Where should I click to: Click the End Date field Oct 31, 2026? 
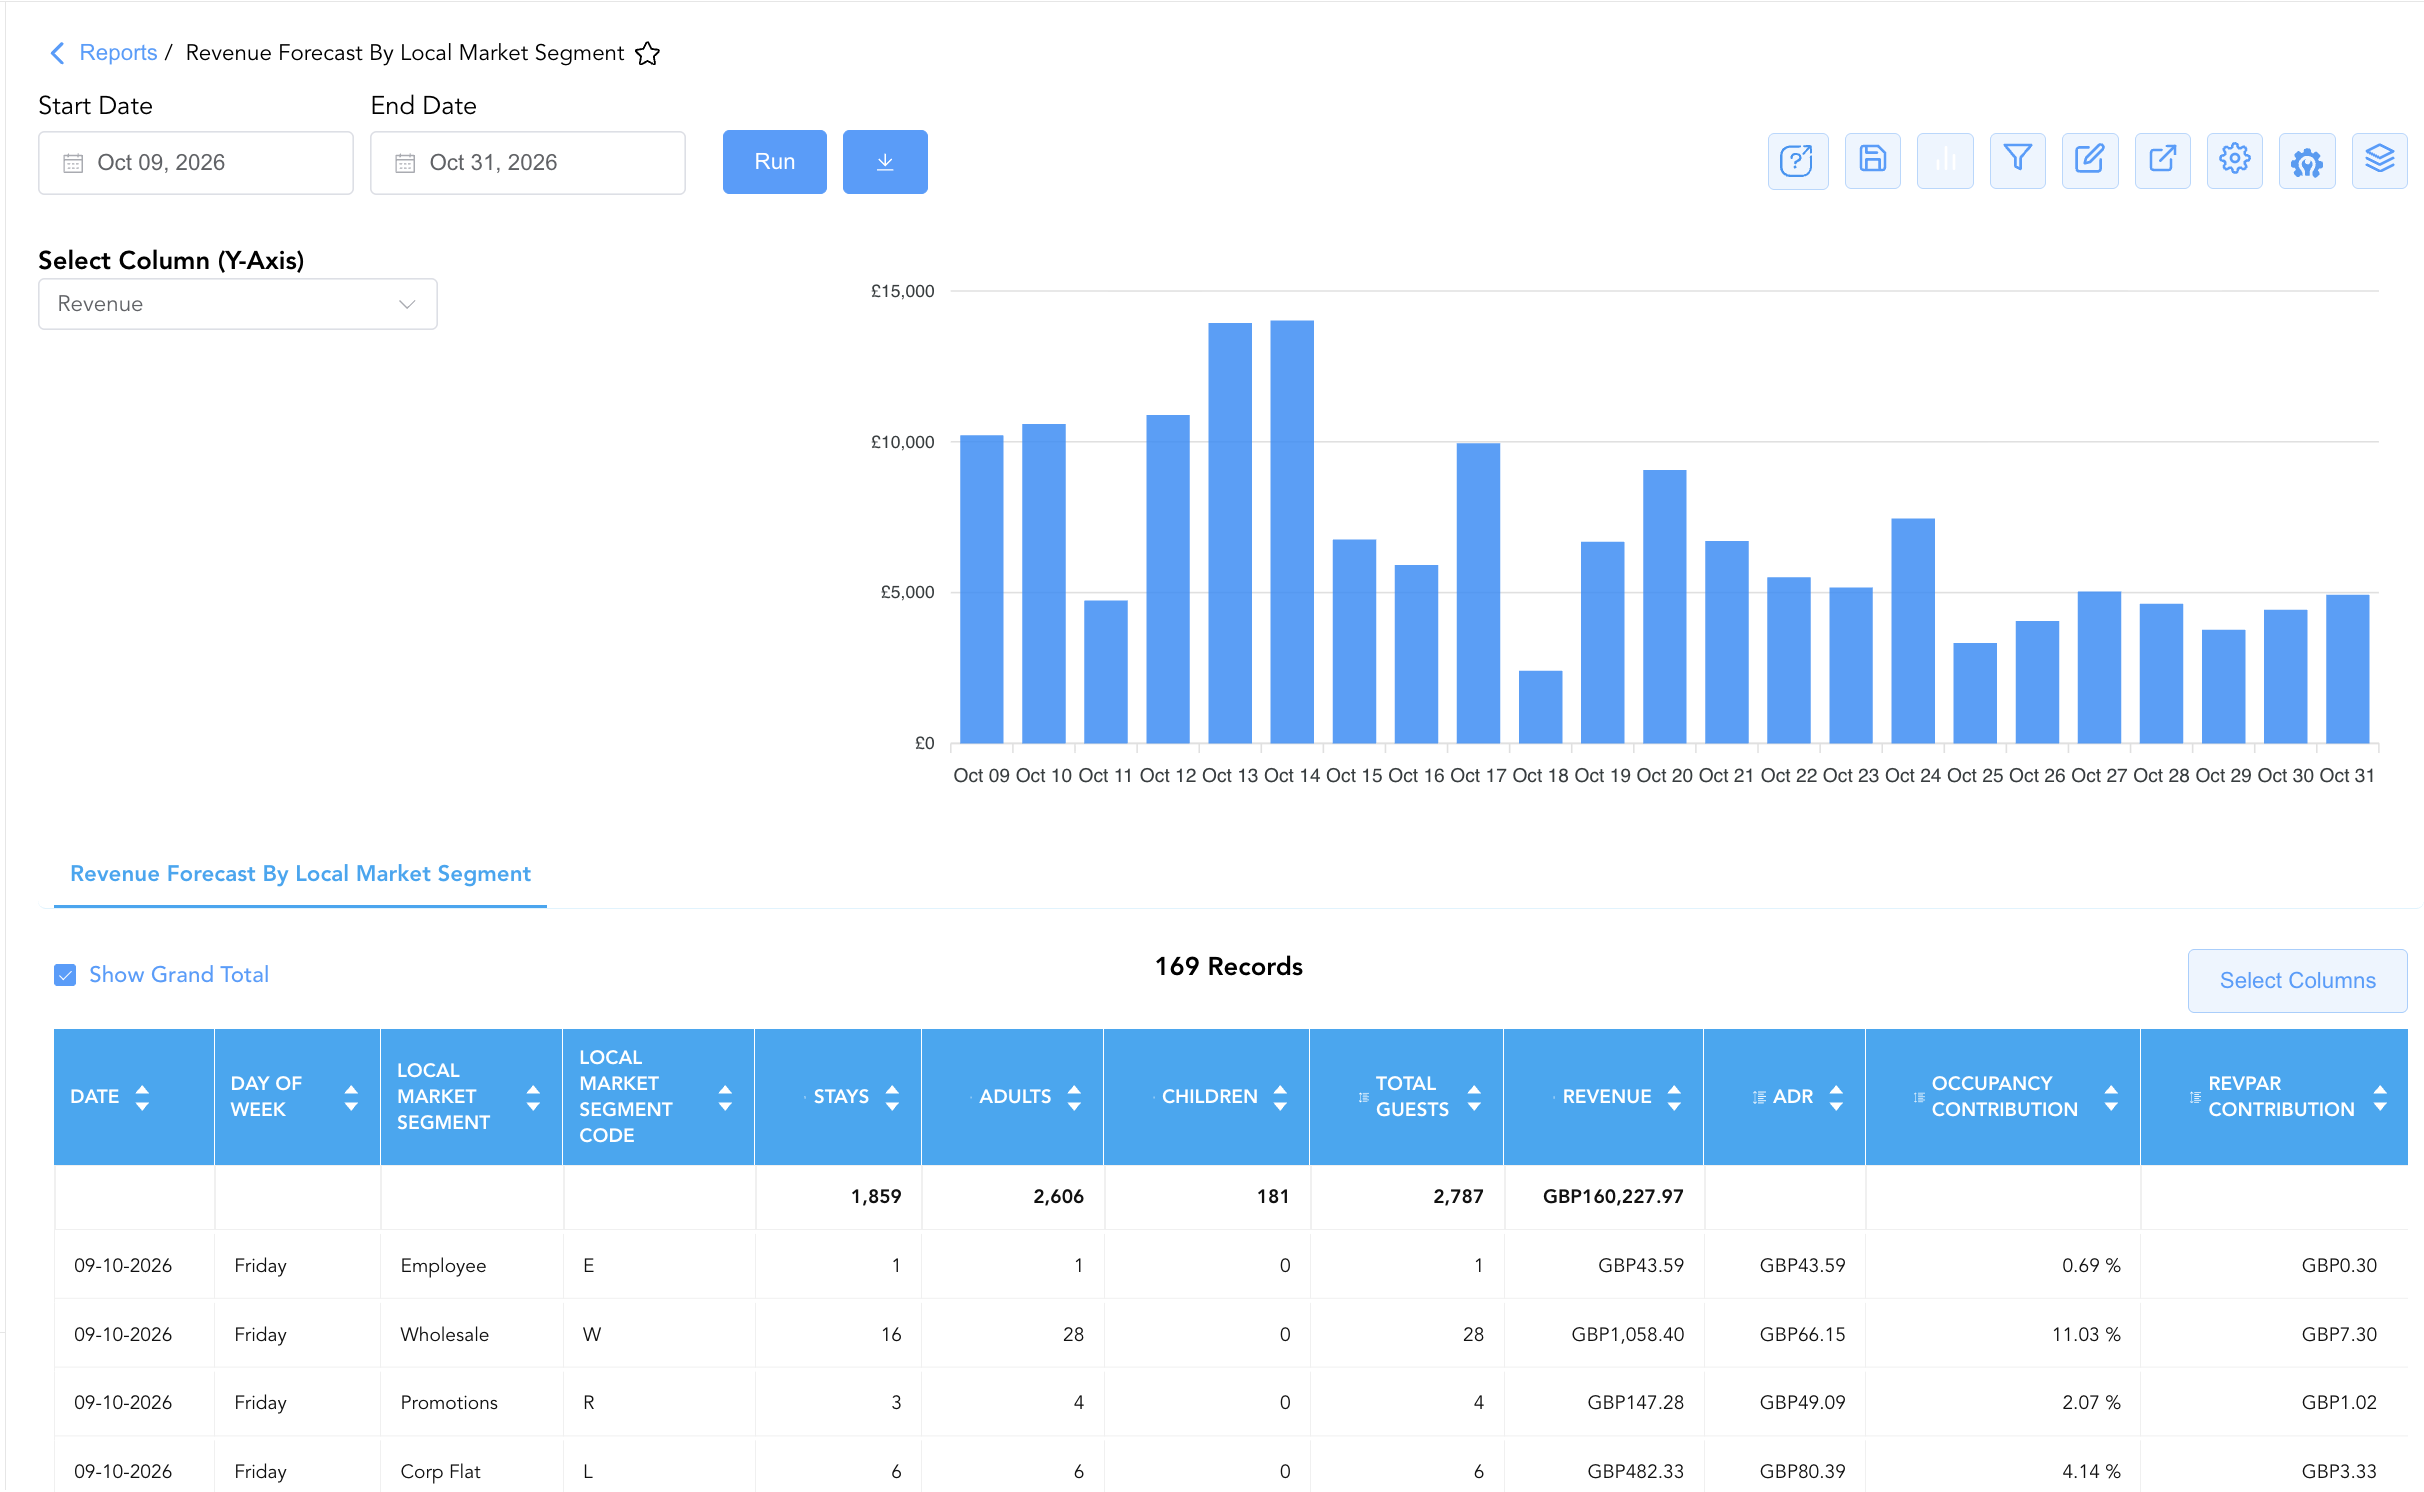(528, 163)
